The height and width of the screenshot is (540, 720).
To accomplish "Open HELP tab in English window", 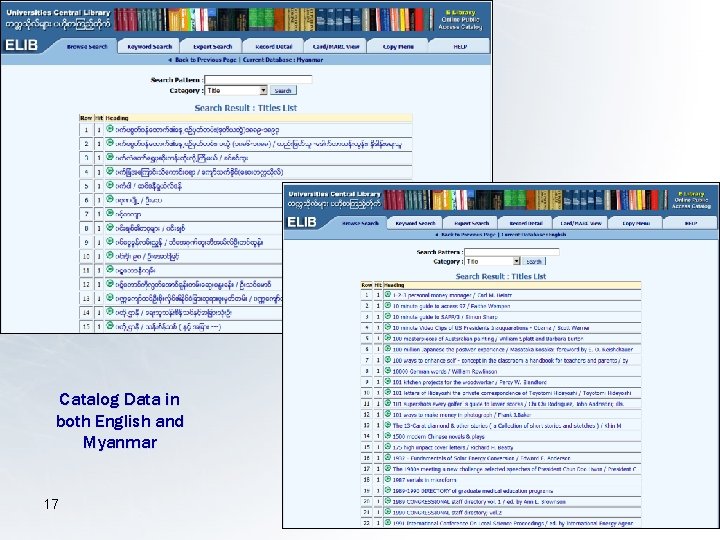I will tap(690, 223).
